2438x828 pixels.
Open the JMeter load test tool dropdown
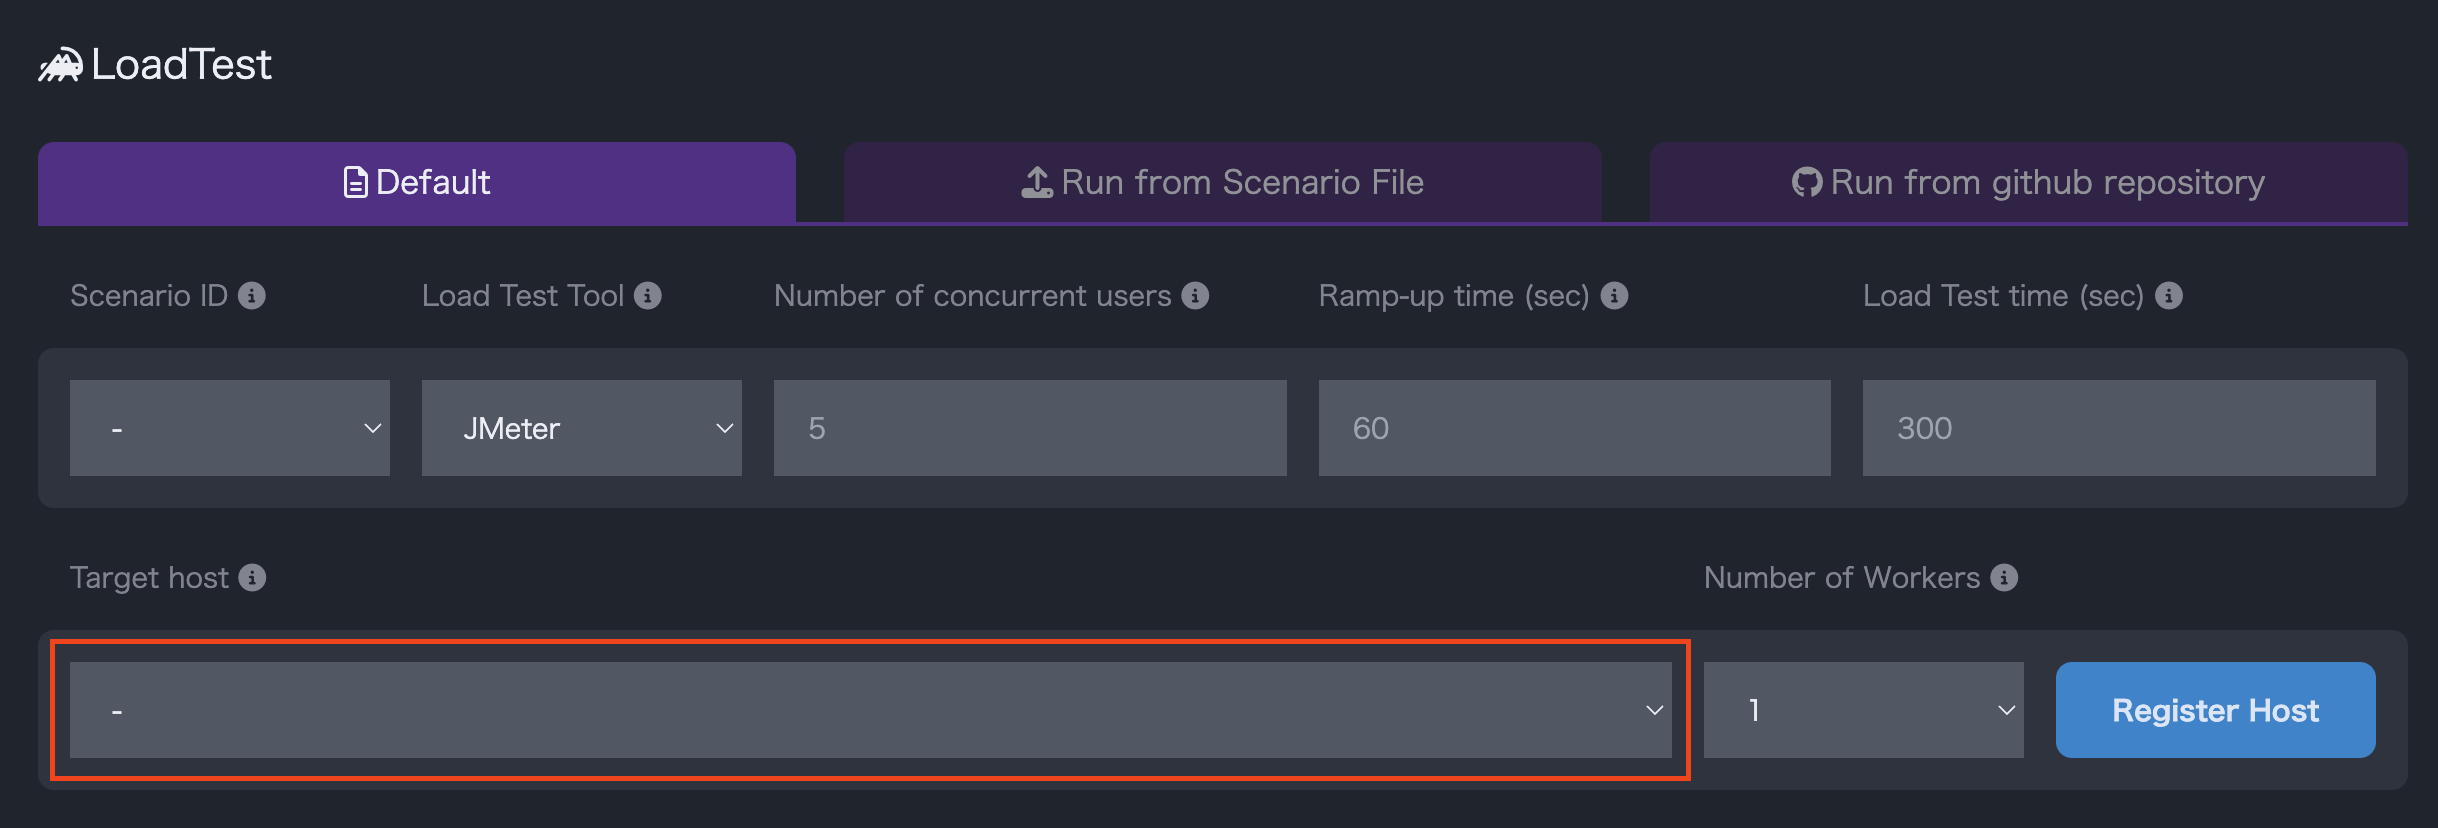click(582, 428)
